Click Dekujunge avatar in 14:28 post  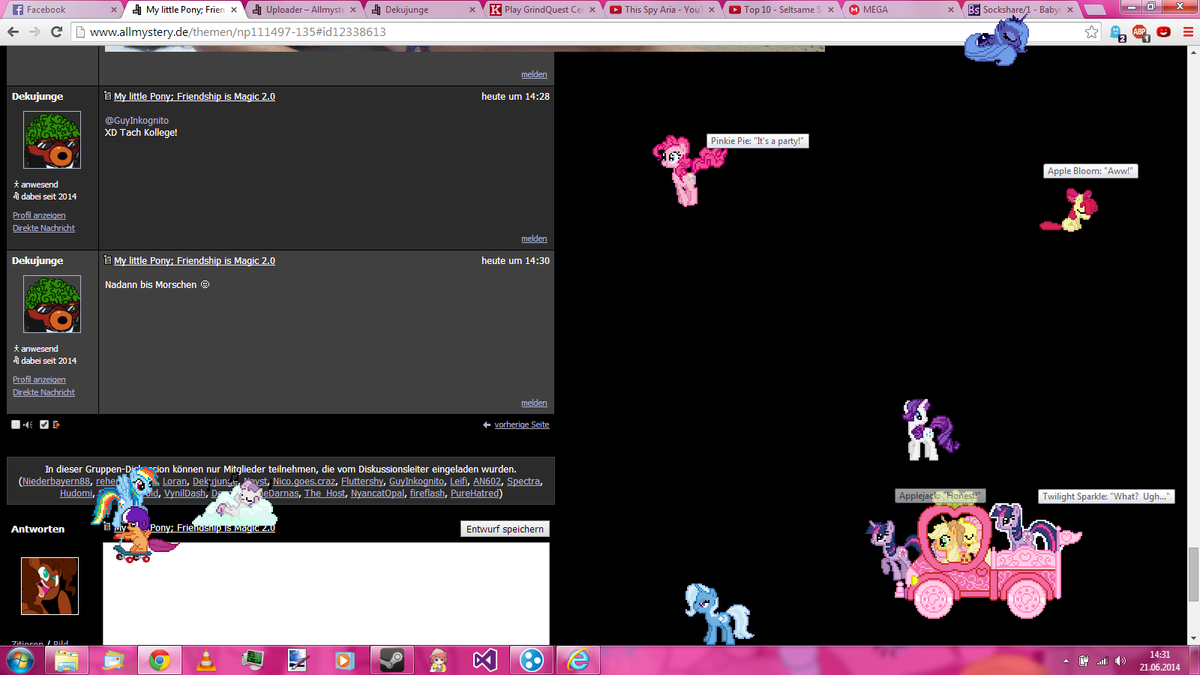point(52,140)
